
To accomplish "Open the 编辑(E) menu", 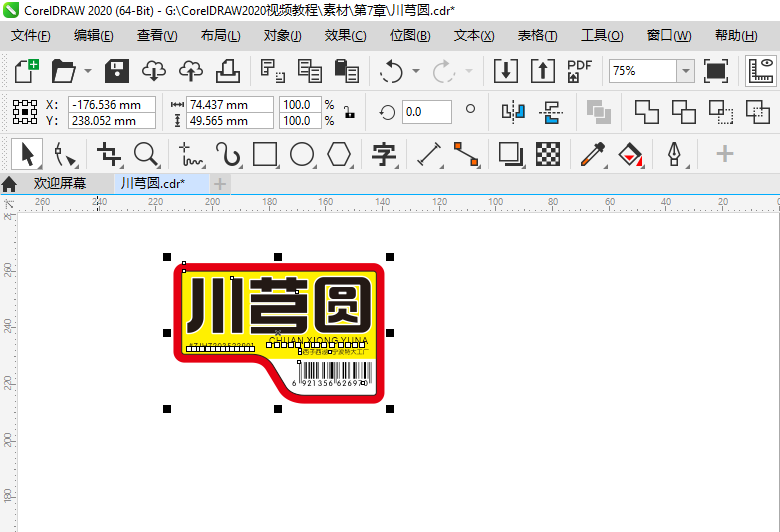I will [x=94, y=36].
